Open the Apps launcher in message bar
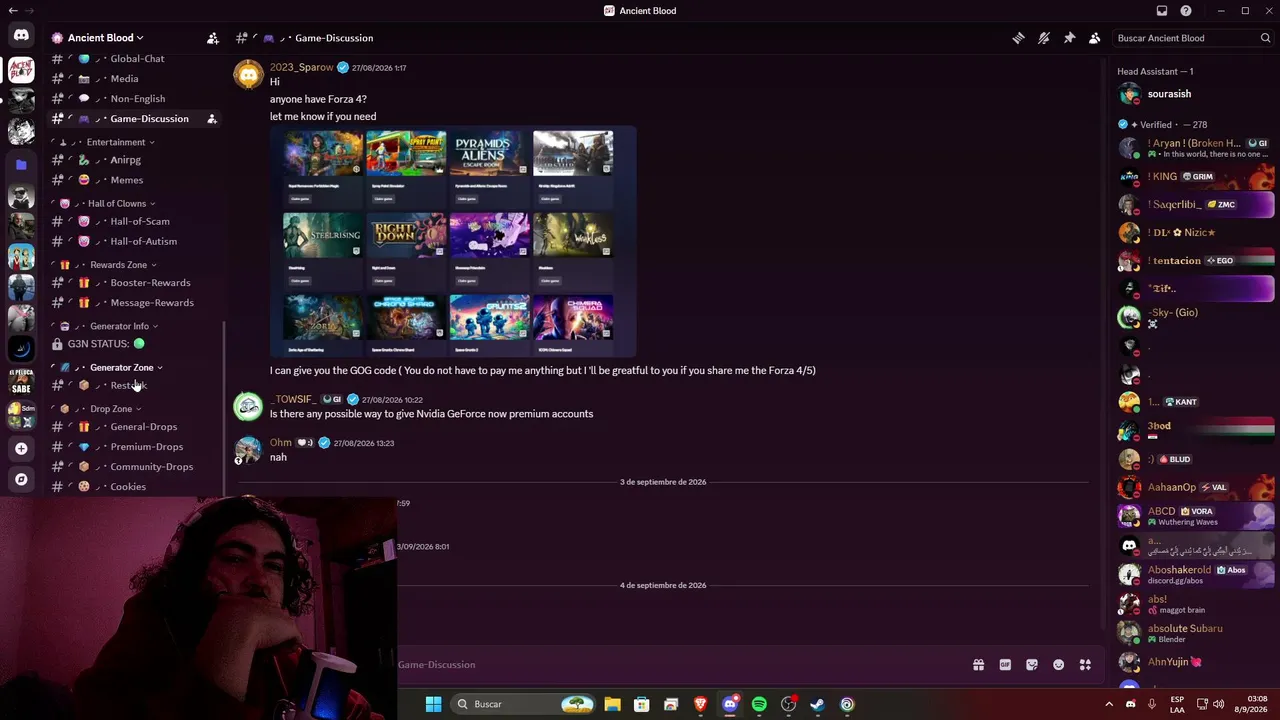 point(1085,665)
